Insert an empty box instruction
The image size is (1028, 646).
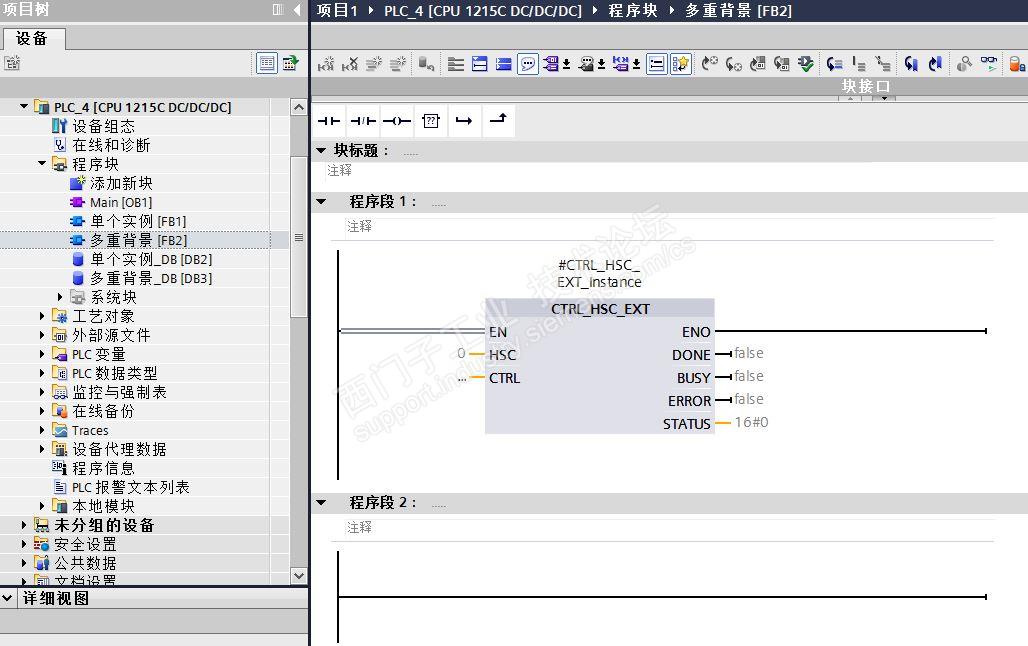point(431,121)
